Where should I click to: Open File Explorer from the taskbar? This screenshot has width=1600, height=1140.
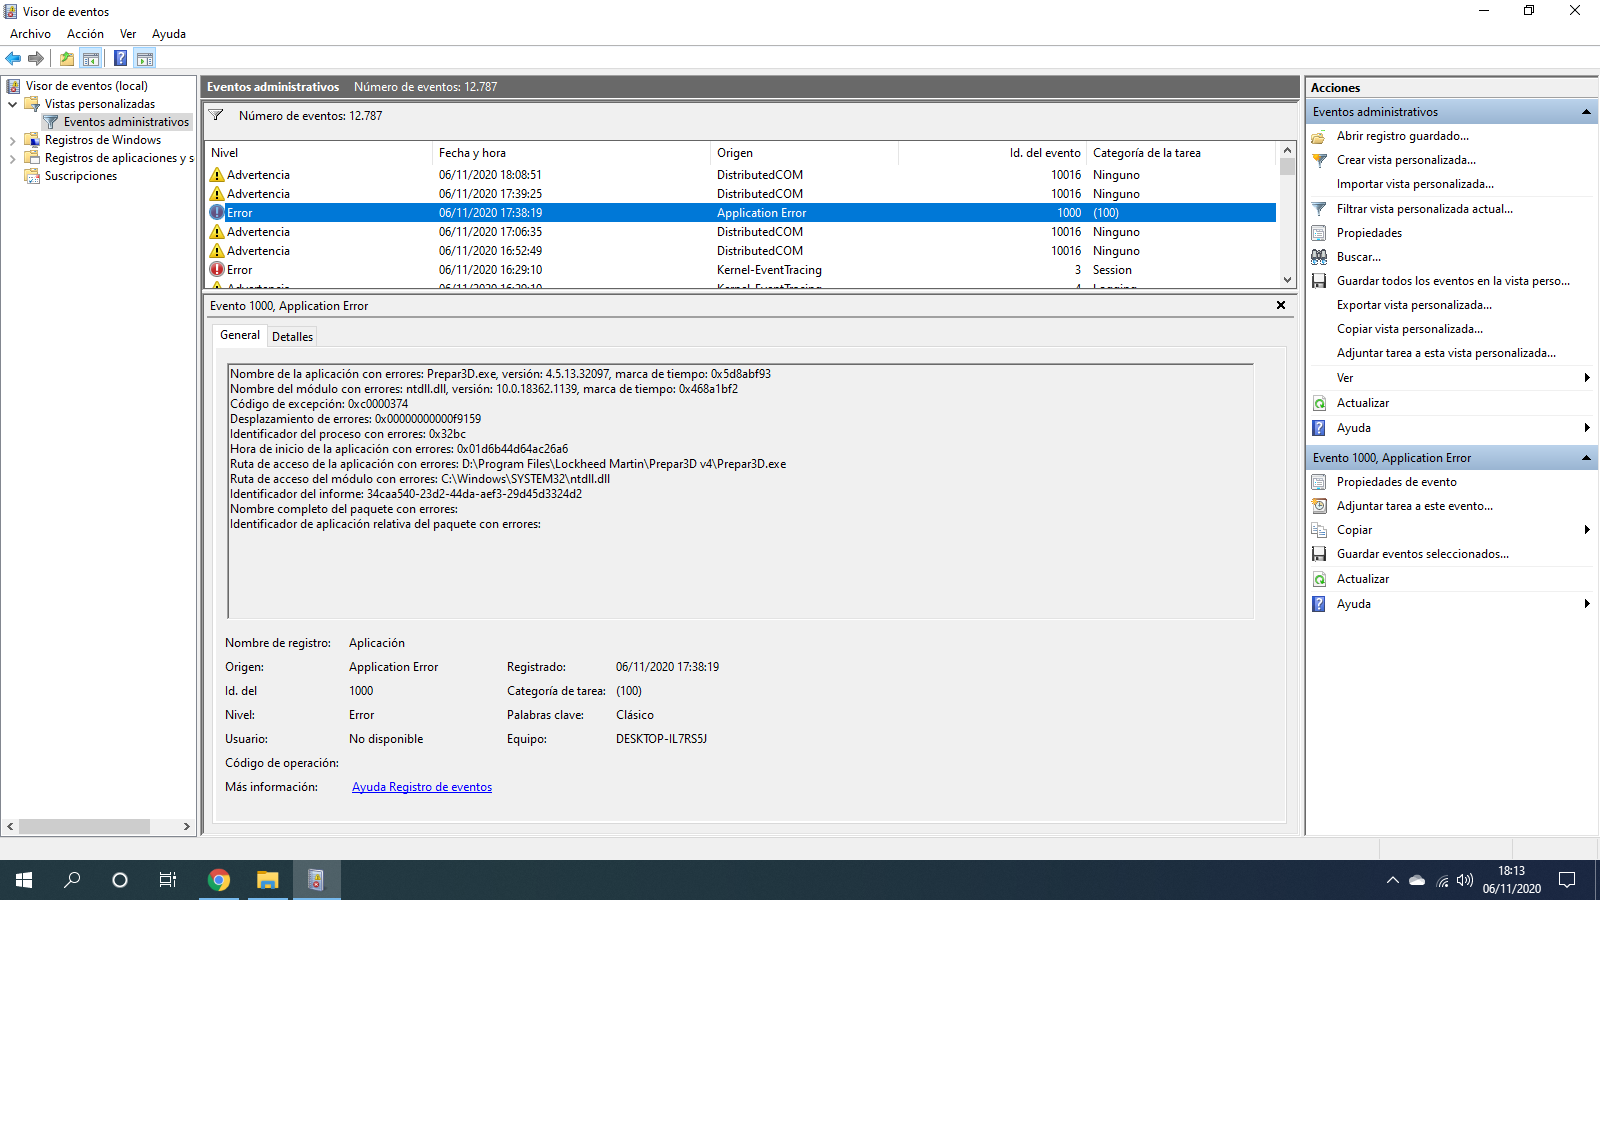(267, 880)
